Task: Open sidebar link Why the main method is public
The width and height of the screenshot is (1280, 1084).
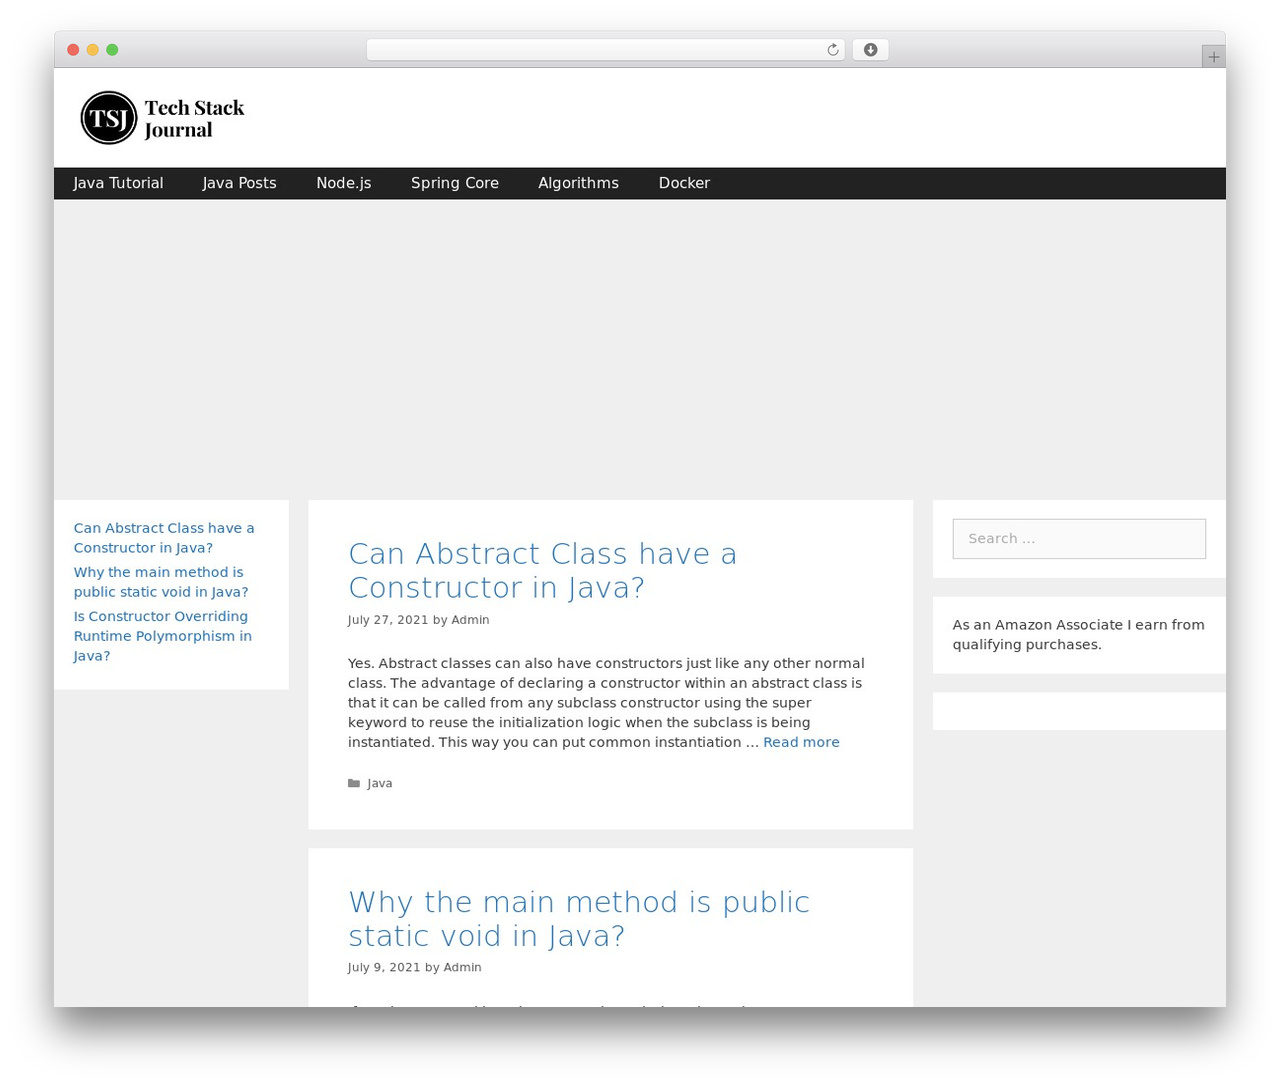Action: (x=161, y=582)
